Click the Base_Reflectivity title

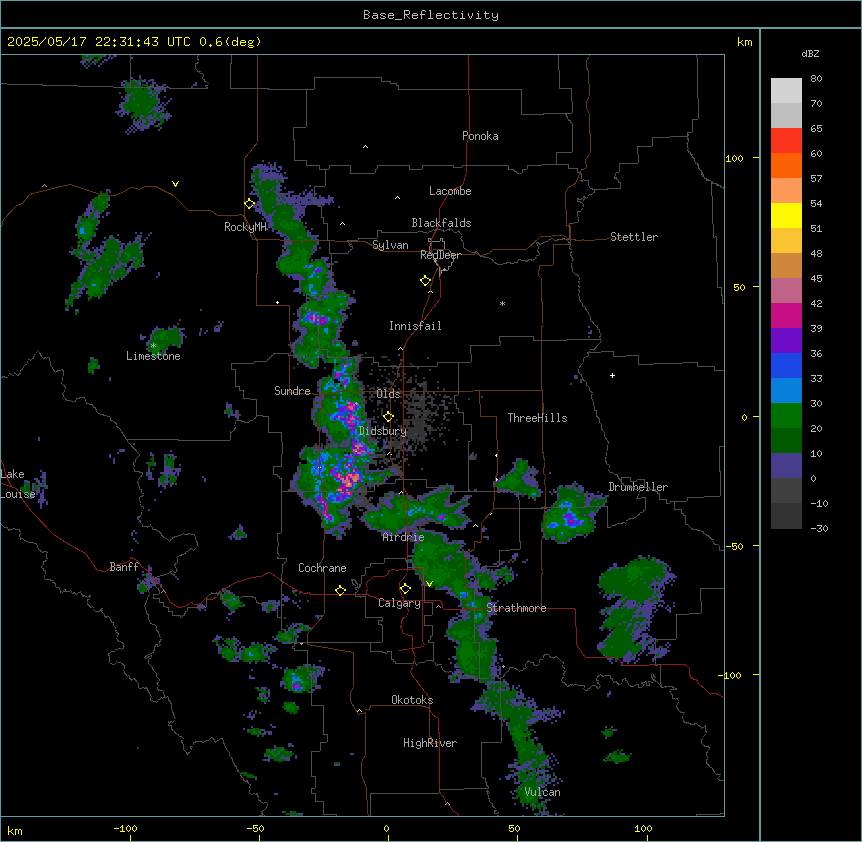pos(431,15)
